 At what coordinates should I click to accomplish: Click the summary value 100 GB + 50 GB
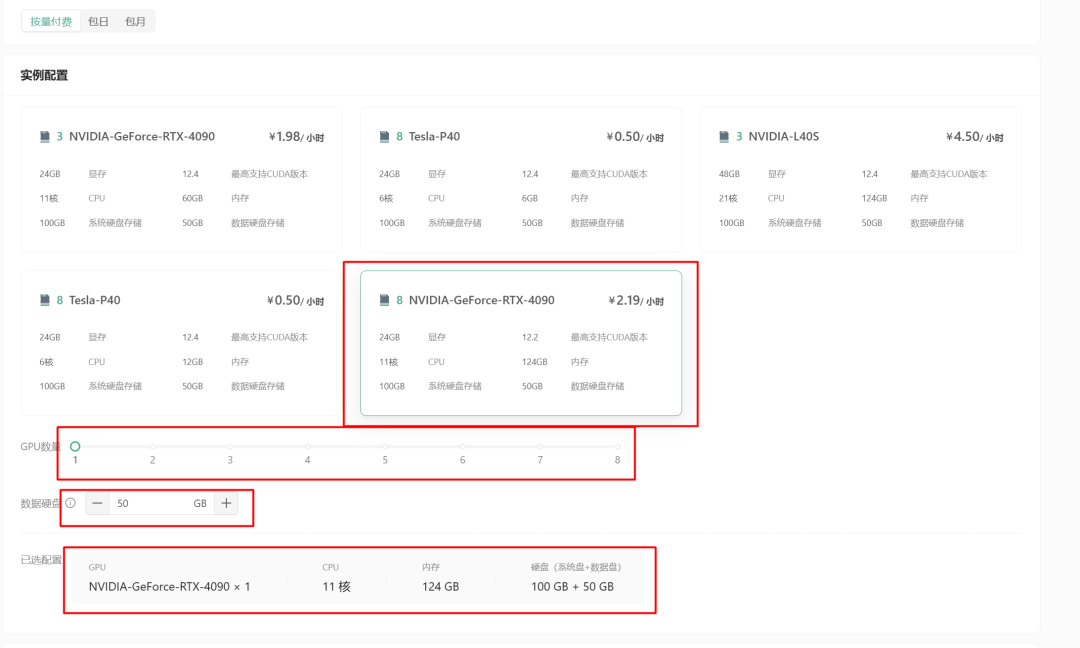tap(572, 587)
